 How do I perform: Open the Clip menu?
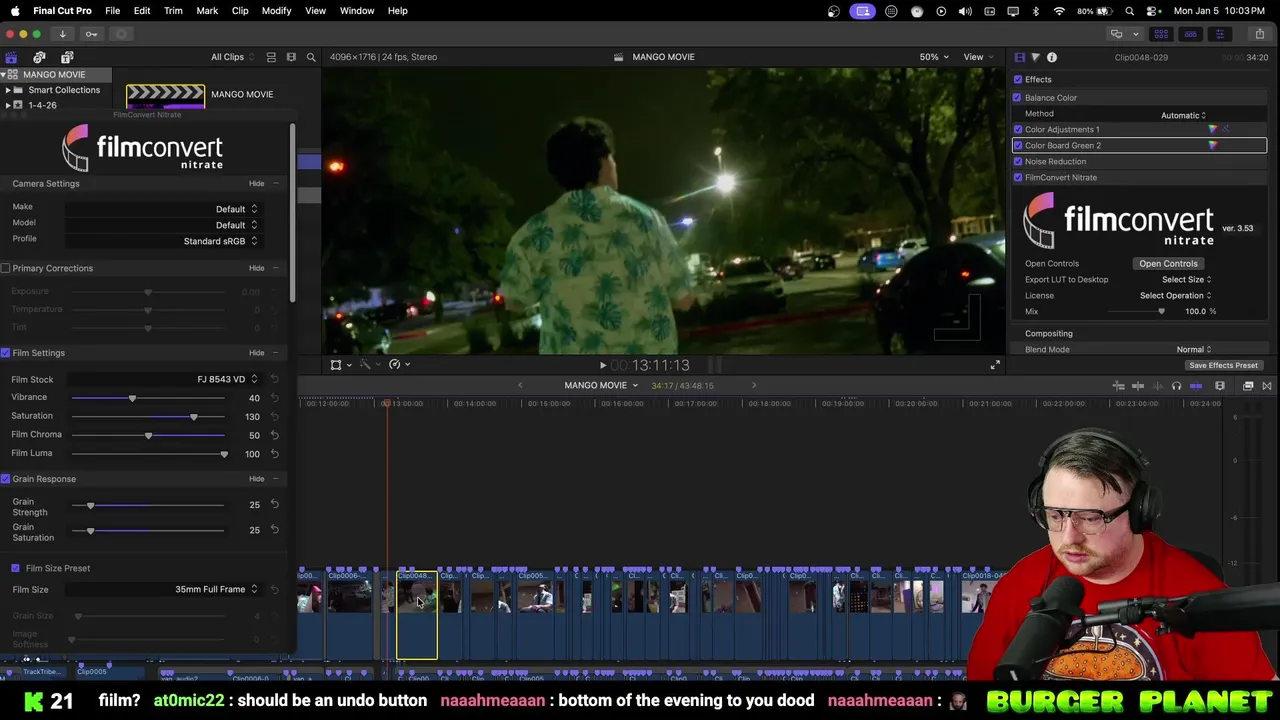(x=240, y=11)
